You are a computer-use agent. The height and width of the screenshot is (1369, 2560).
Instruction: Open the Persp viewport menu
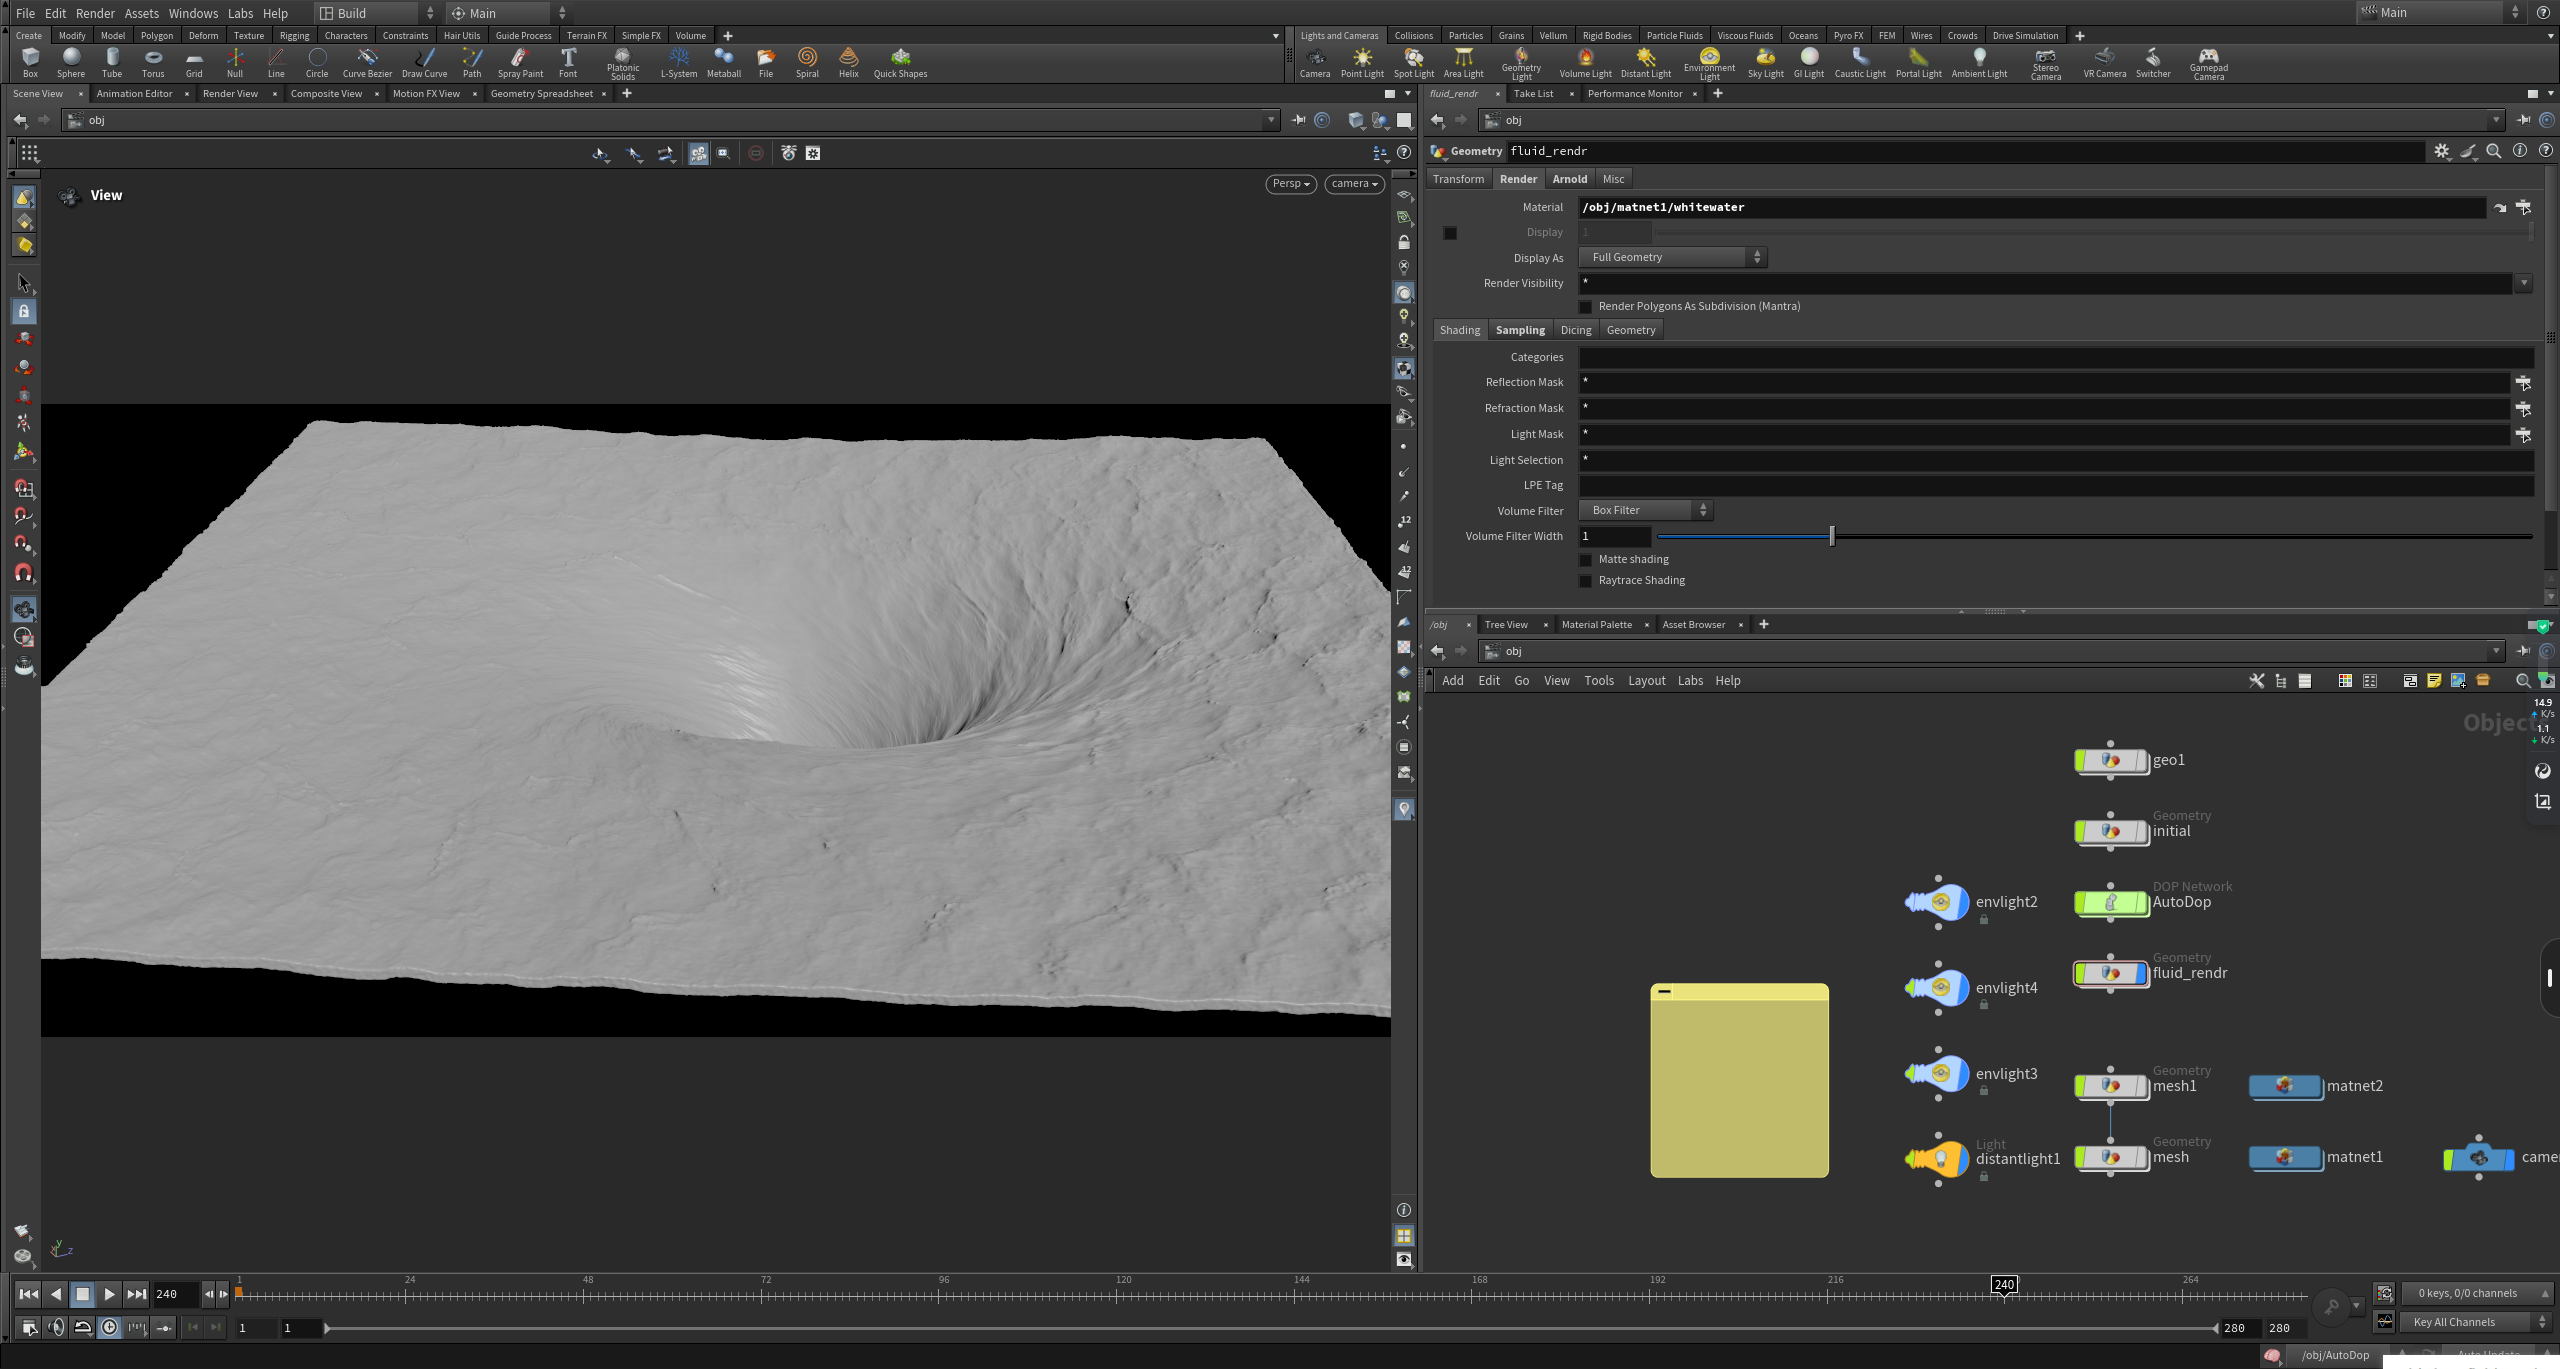click(1290, 184)
